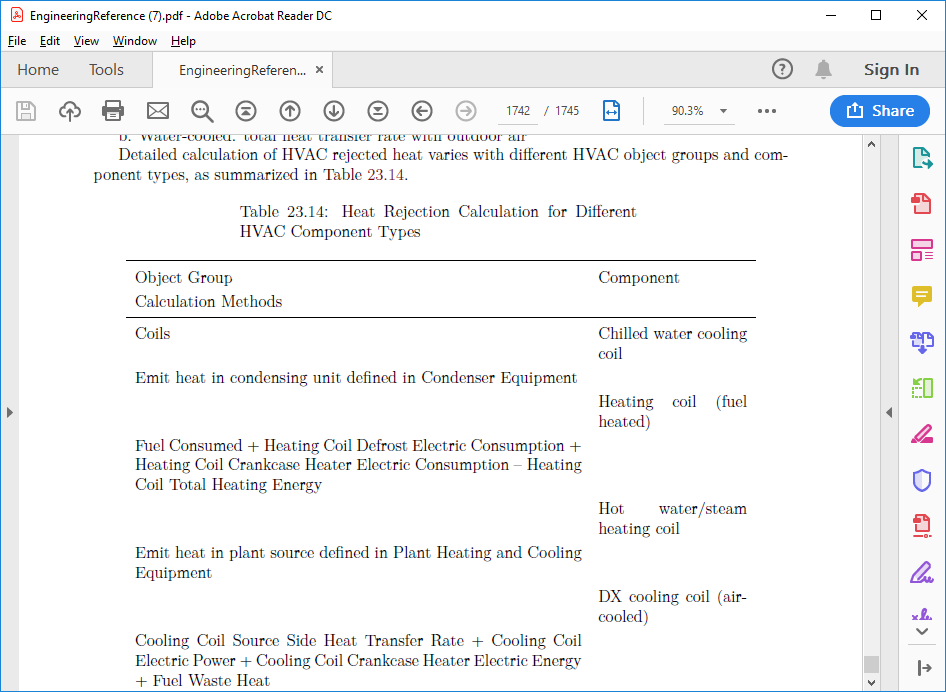Show the navigation pane
The image size is (946, 692).
point(10,411)
